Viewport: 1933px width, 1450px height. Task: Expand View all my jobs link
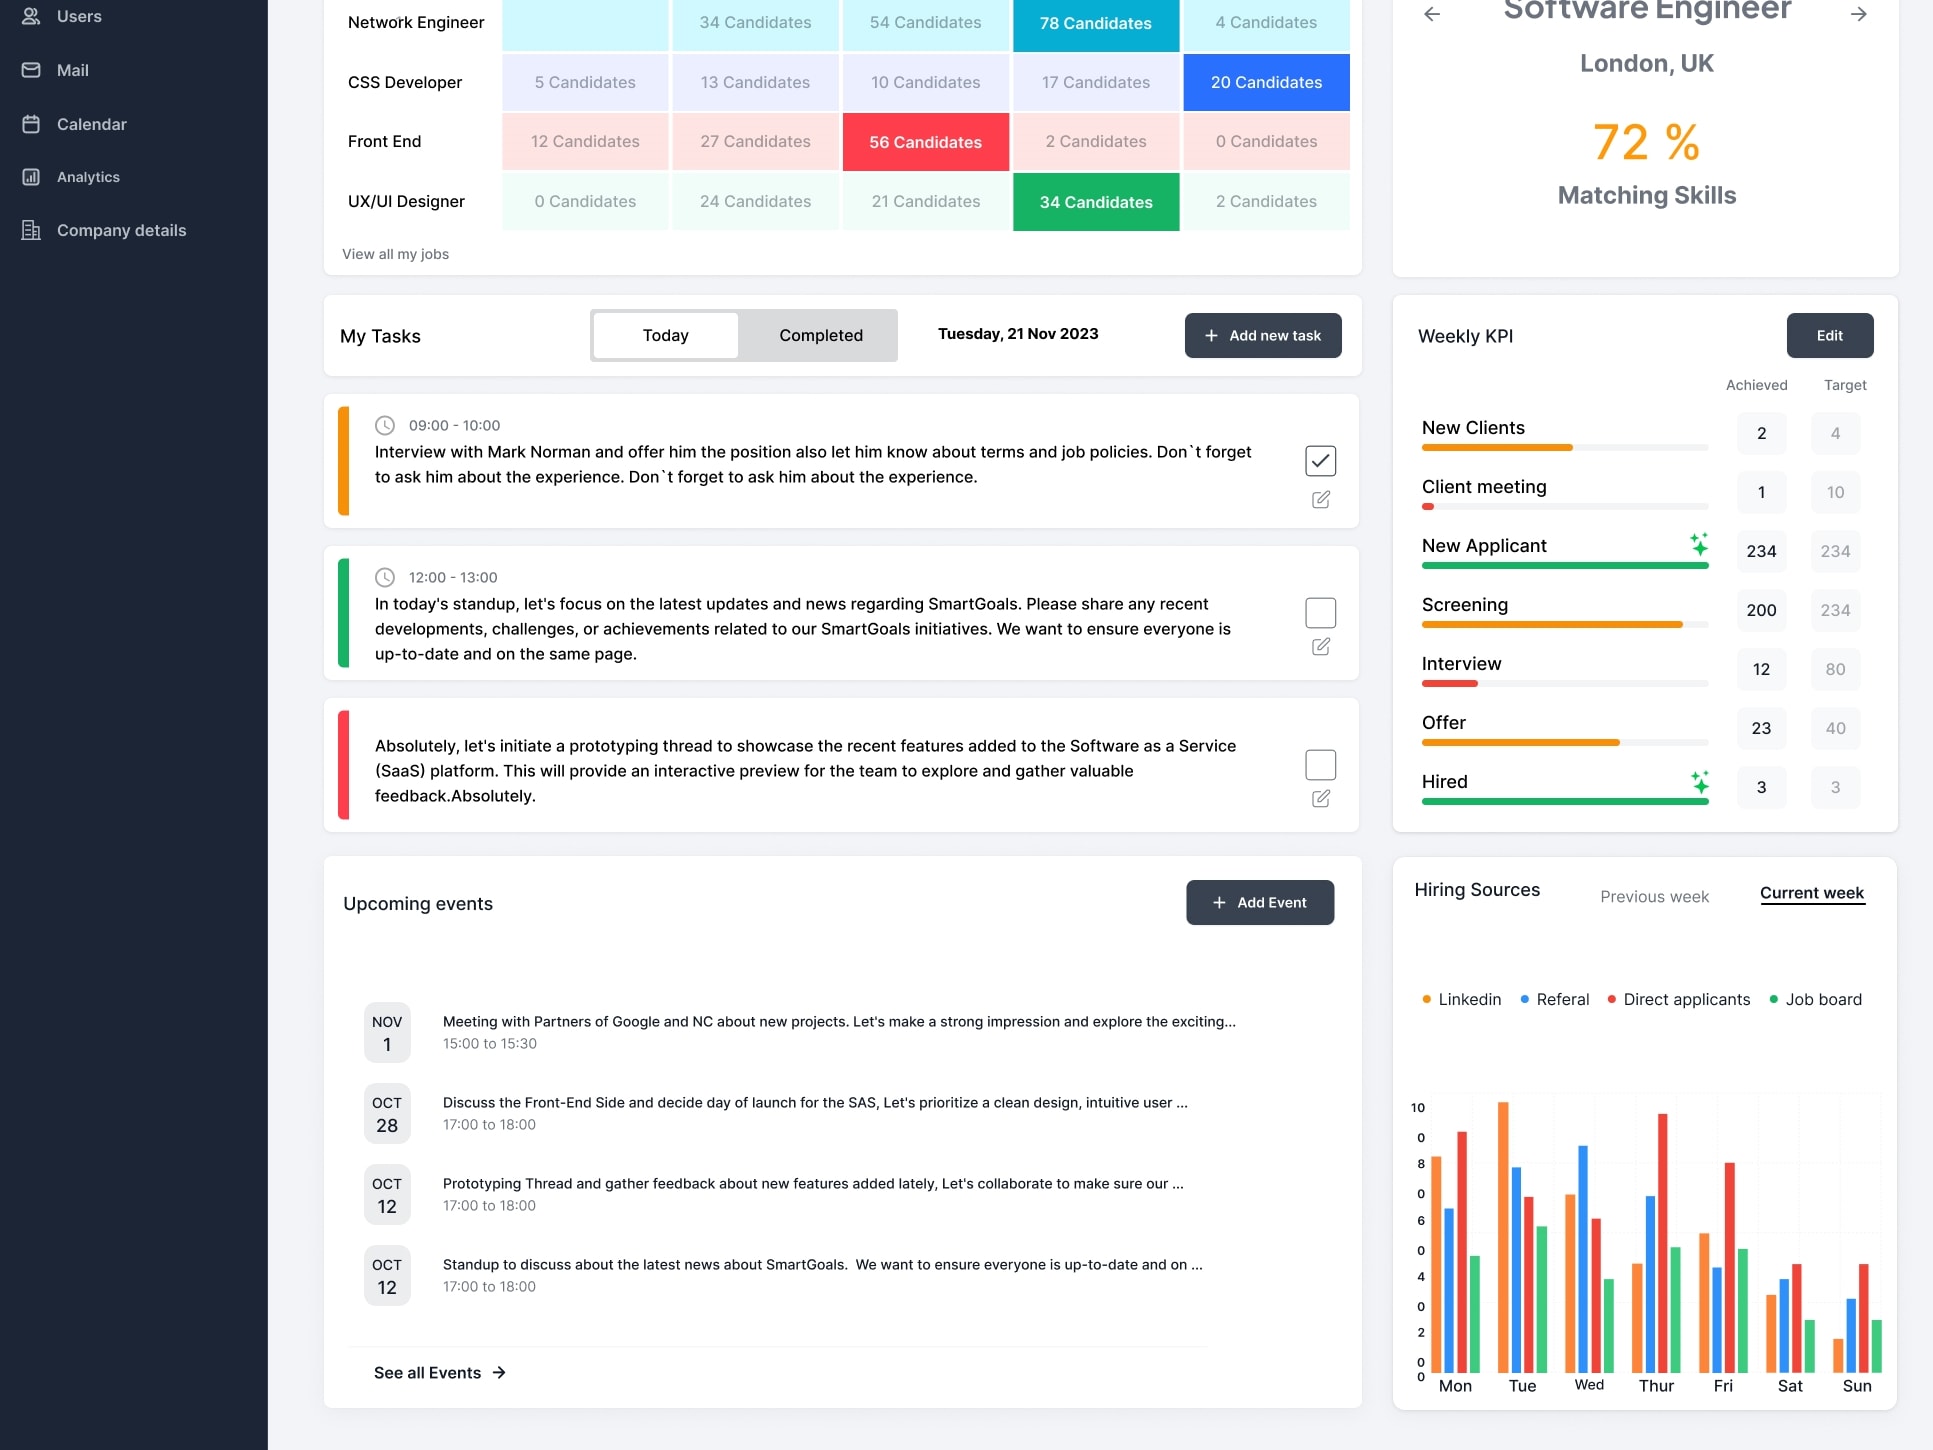396,254
